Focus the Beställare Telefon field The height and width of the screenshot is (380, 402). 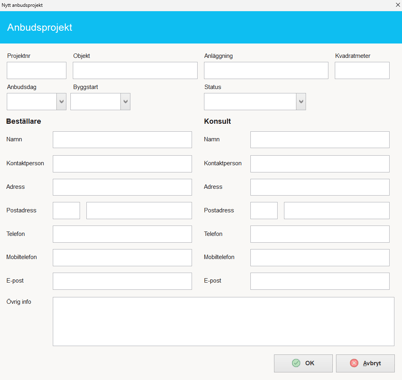click(122, 234)
